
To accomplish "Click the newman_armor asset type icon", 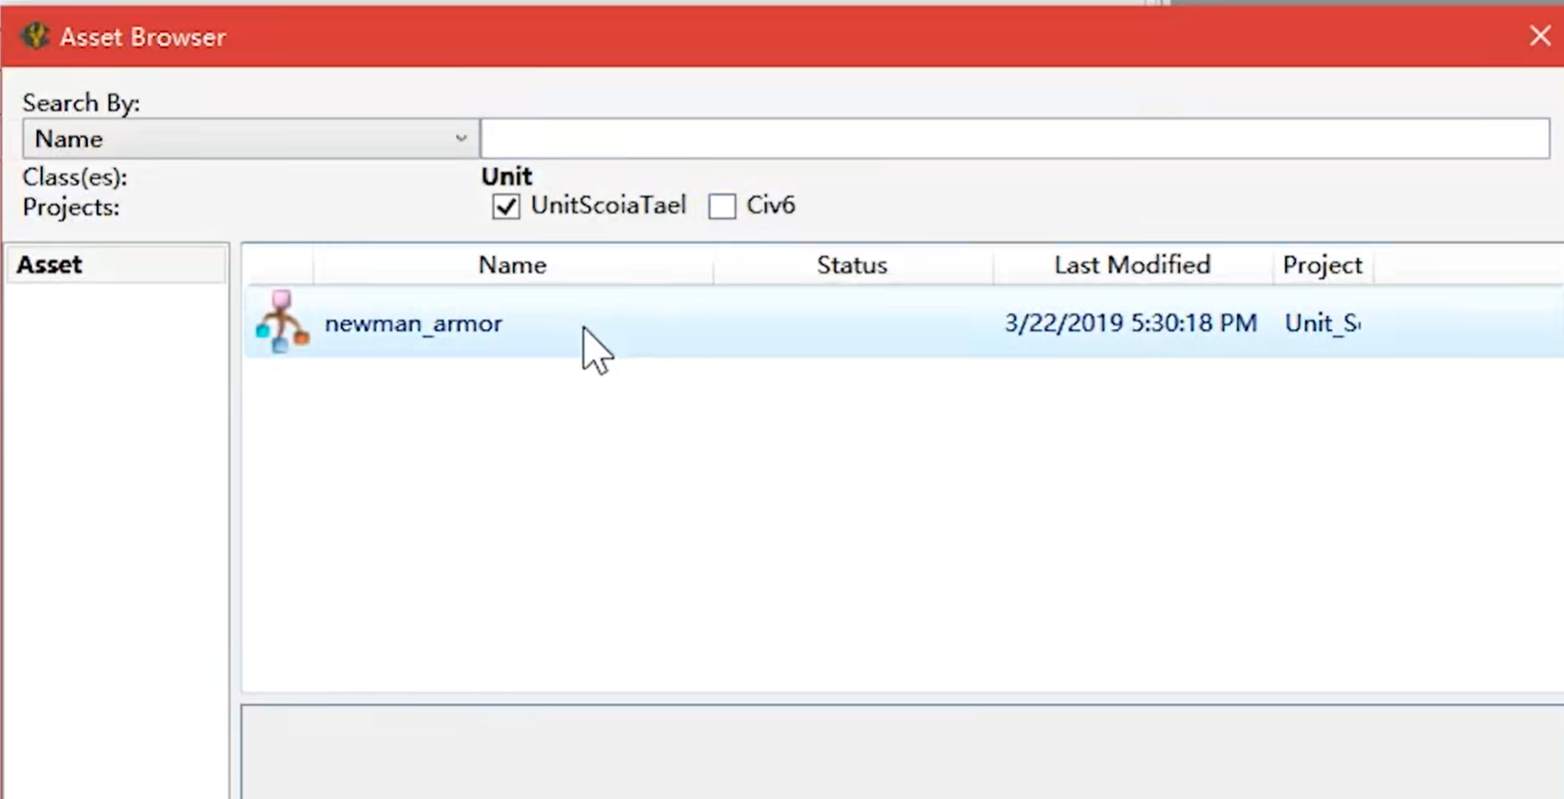I will (282, 322).
